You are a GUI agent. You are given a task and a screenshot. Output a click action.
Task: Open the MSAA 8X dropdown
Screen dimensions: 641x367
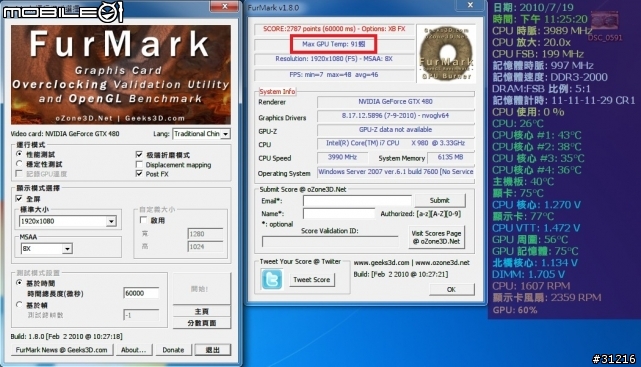click(47, 248)
